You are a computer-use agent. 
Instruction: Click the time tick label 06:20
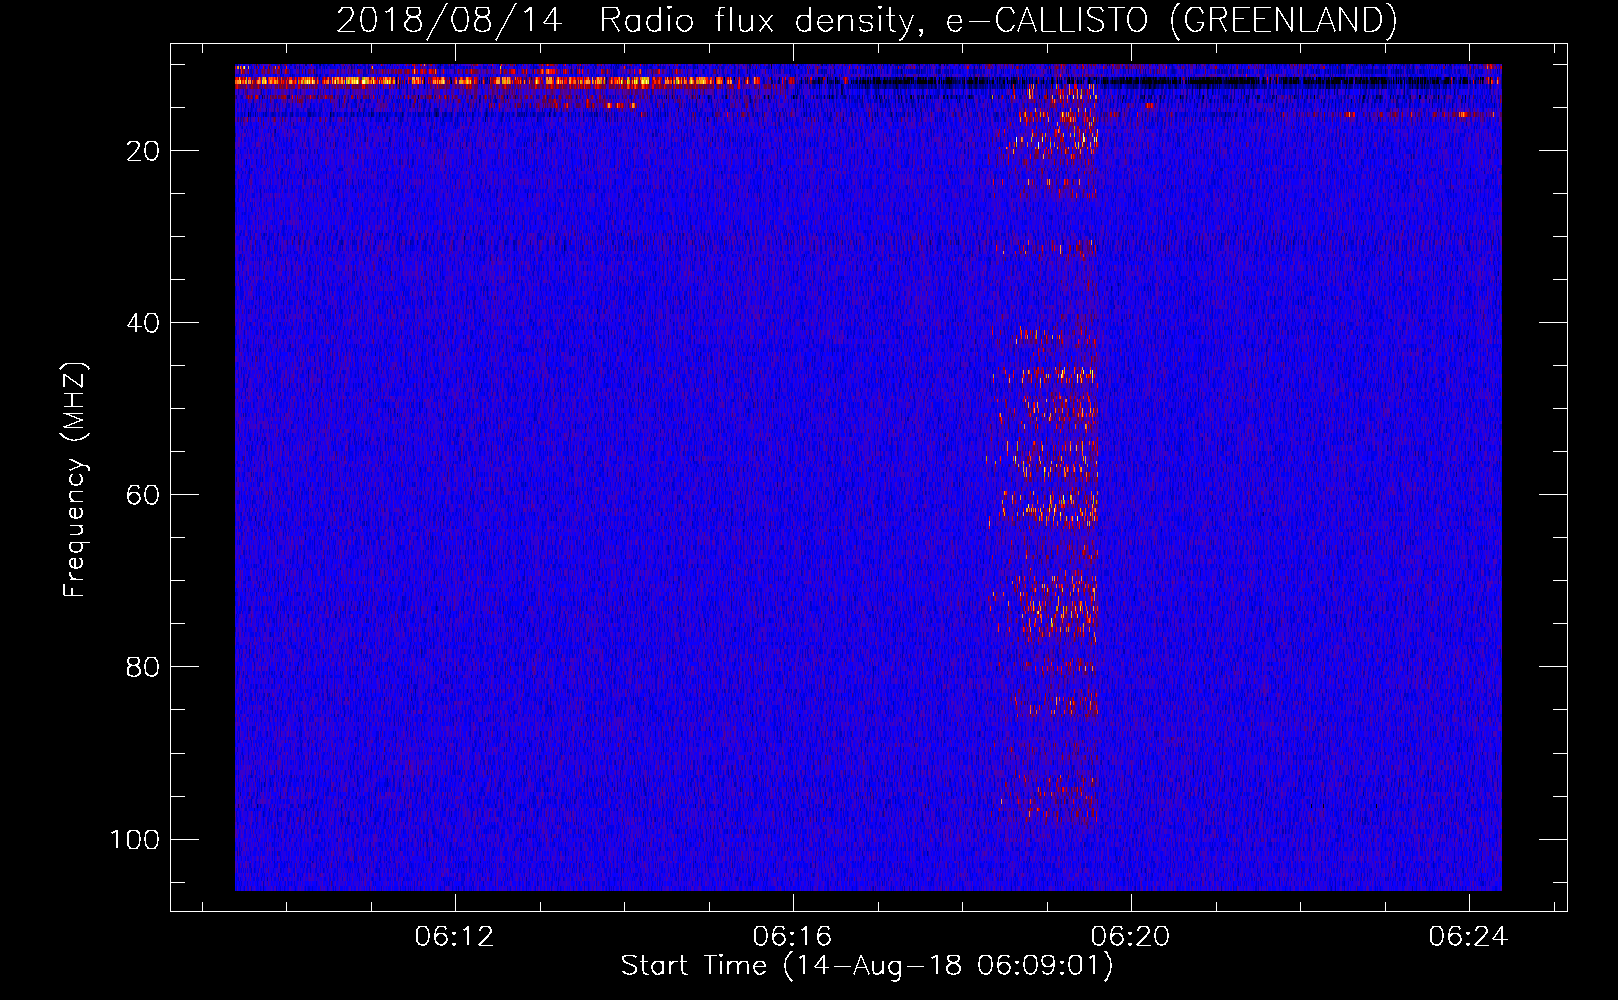(1131, 937)
